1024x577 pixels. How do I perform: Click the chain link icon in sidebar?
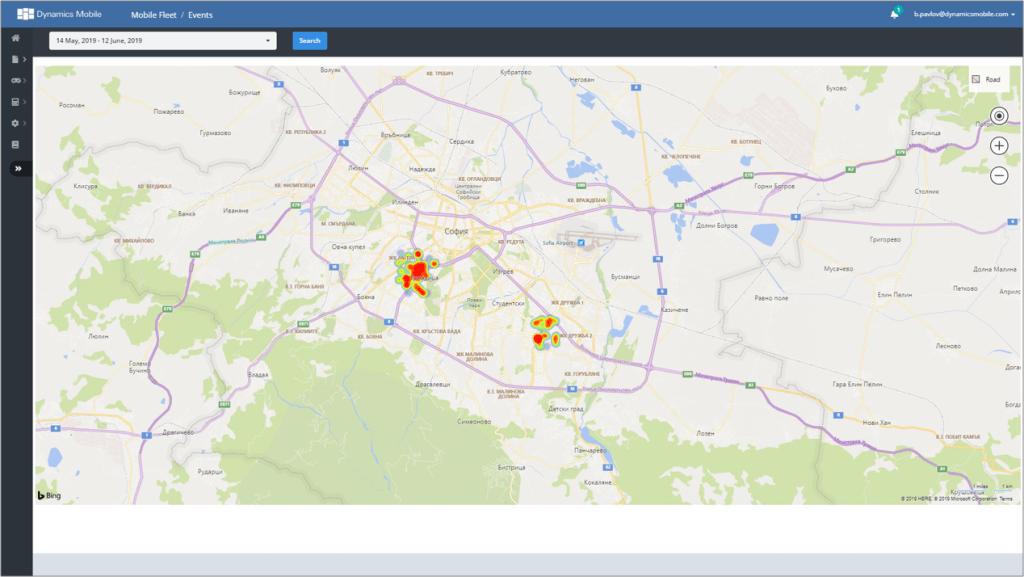[16, 80]
